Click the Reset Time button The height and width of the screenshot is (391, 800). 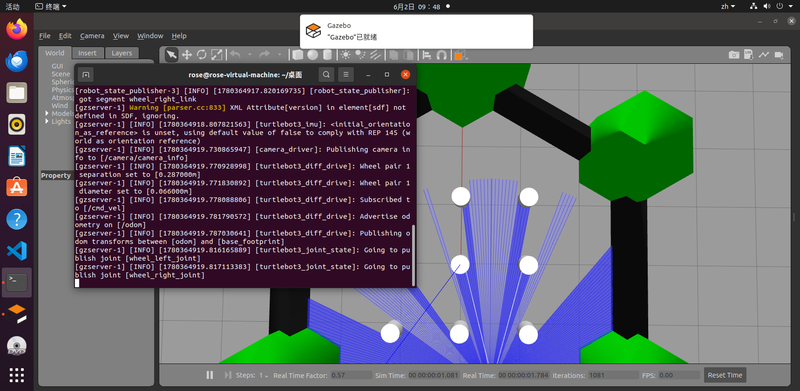[724, 375]
